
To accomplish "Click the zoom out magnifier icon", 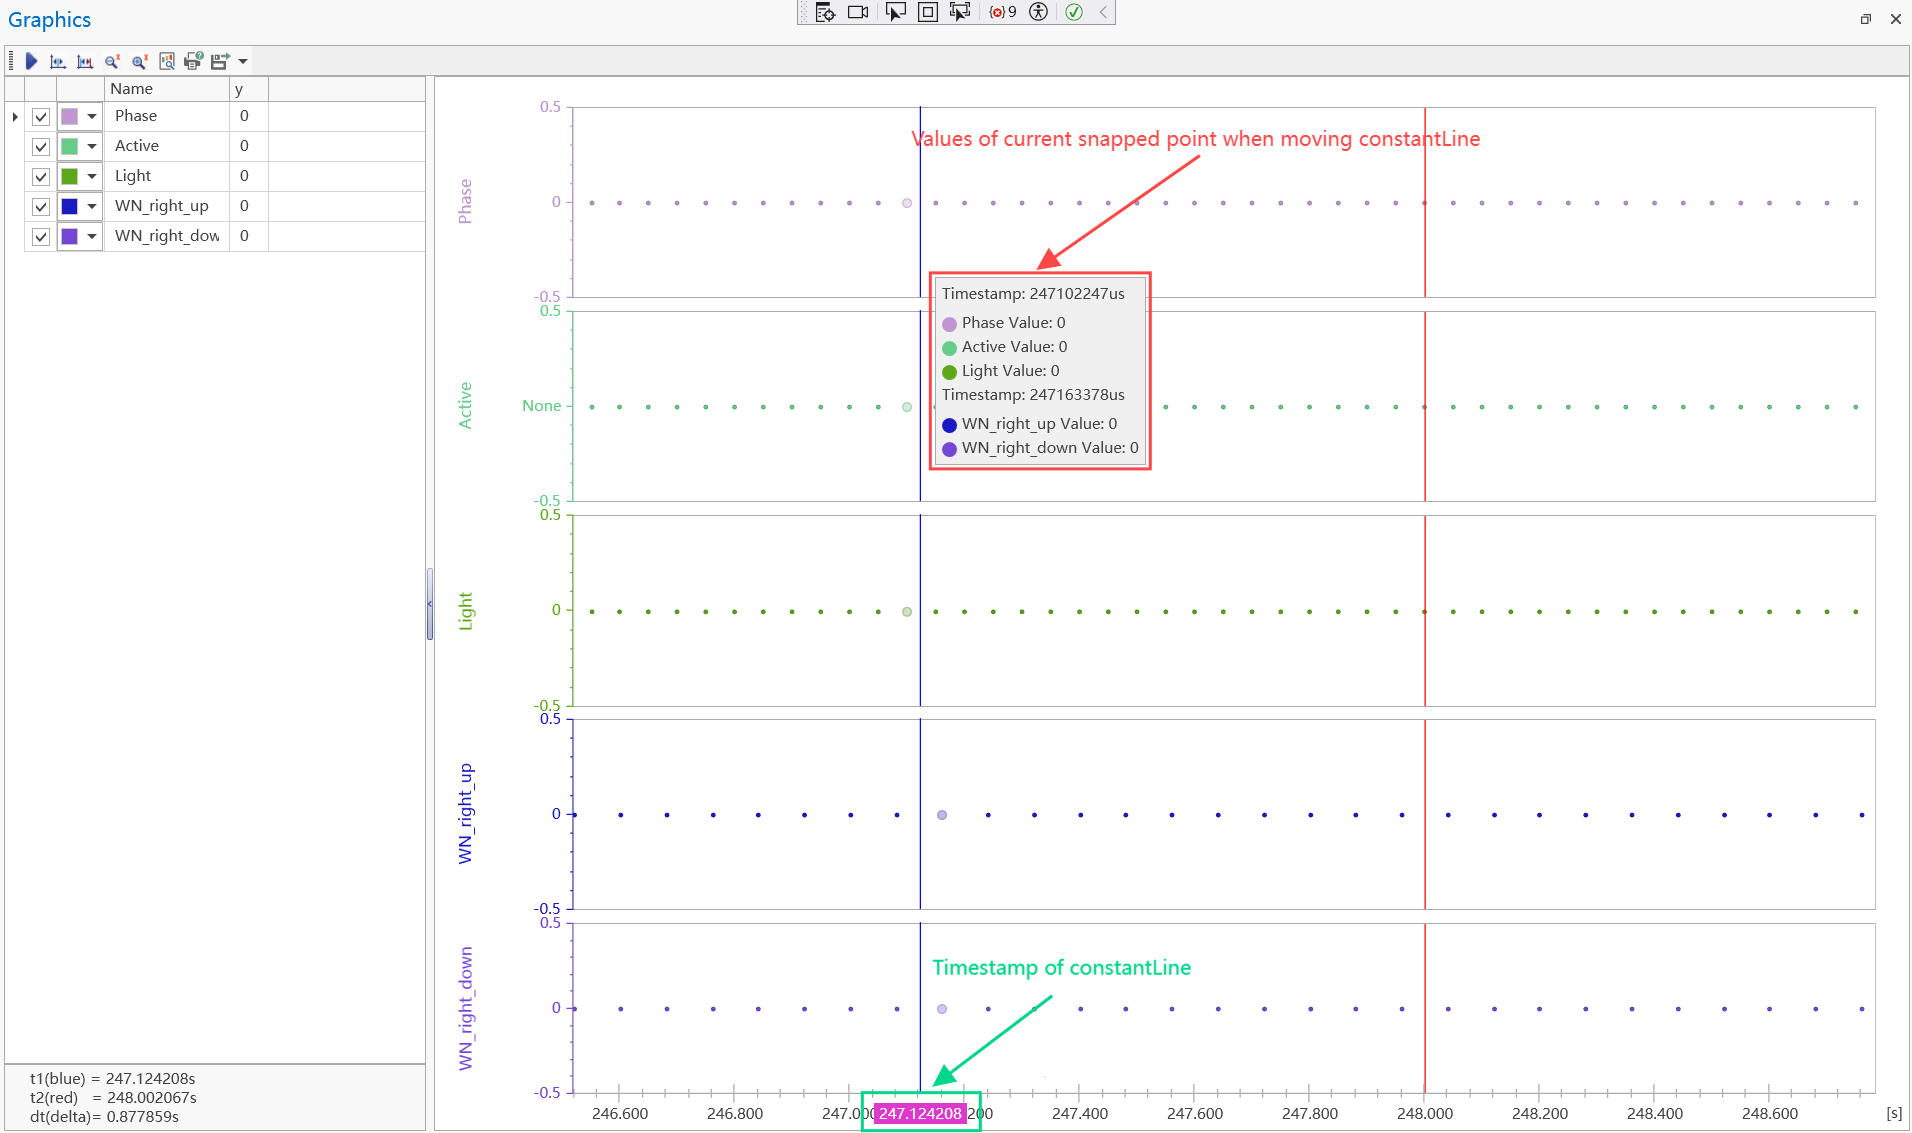I will pyautogui.click(x=112, y=61).
